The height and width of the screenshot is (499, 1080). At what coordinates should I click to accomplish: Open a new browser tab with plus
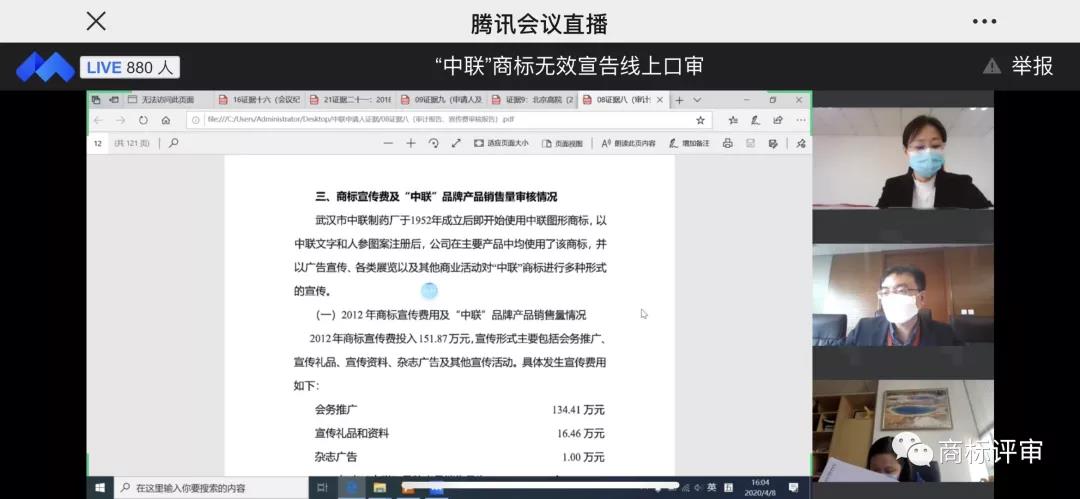pyautogui.click(x=679, y=100)
